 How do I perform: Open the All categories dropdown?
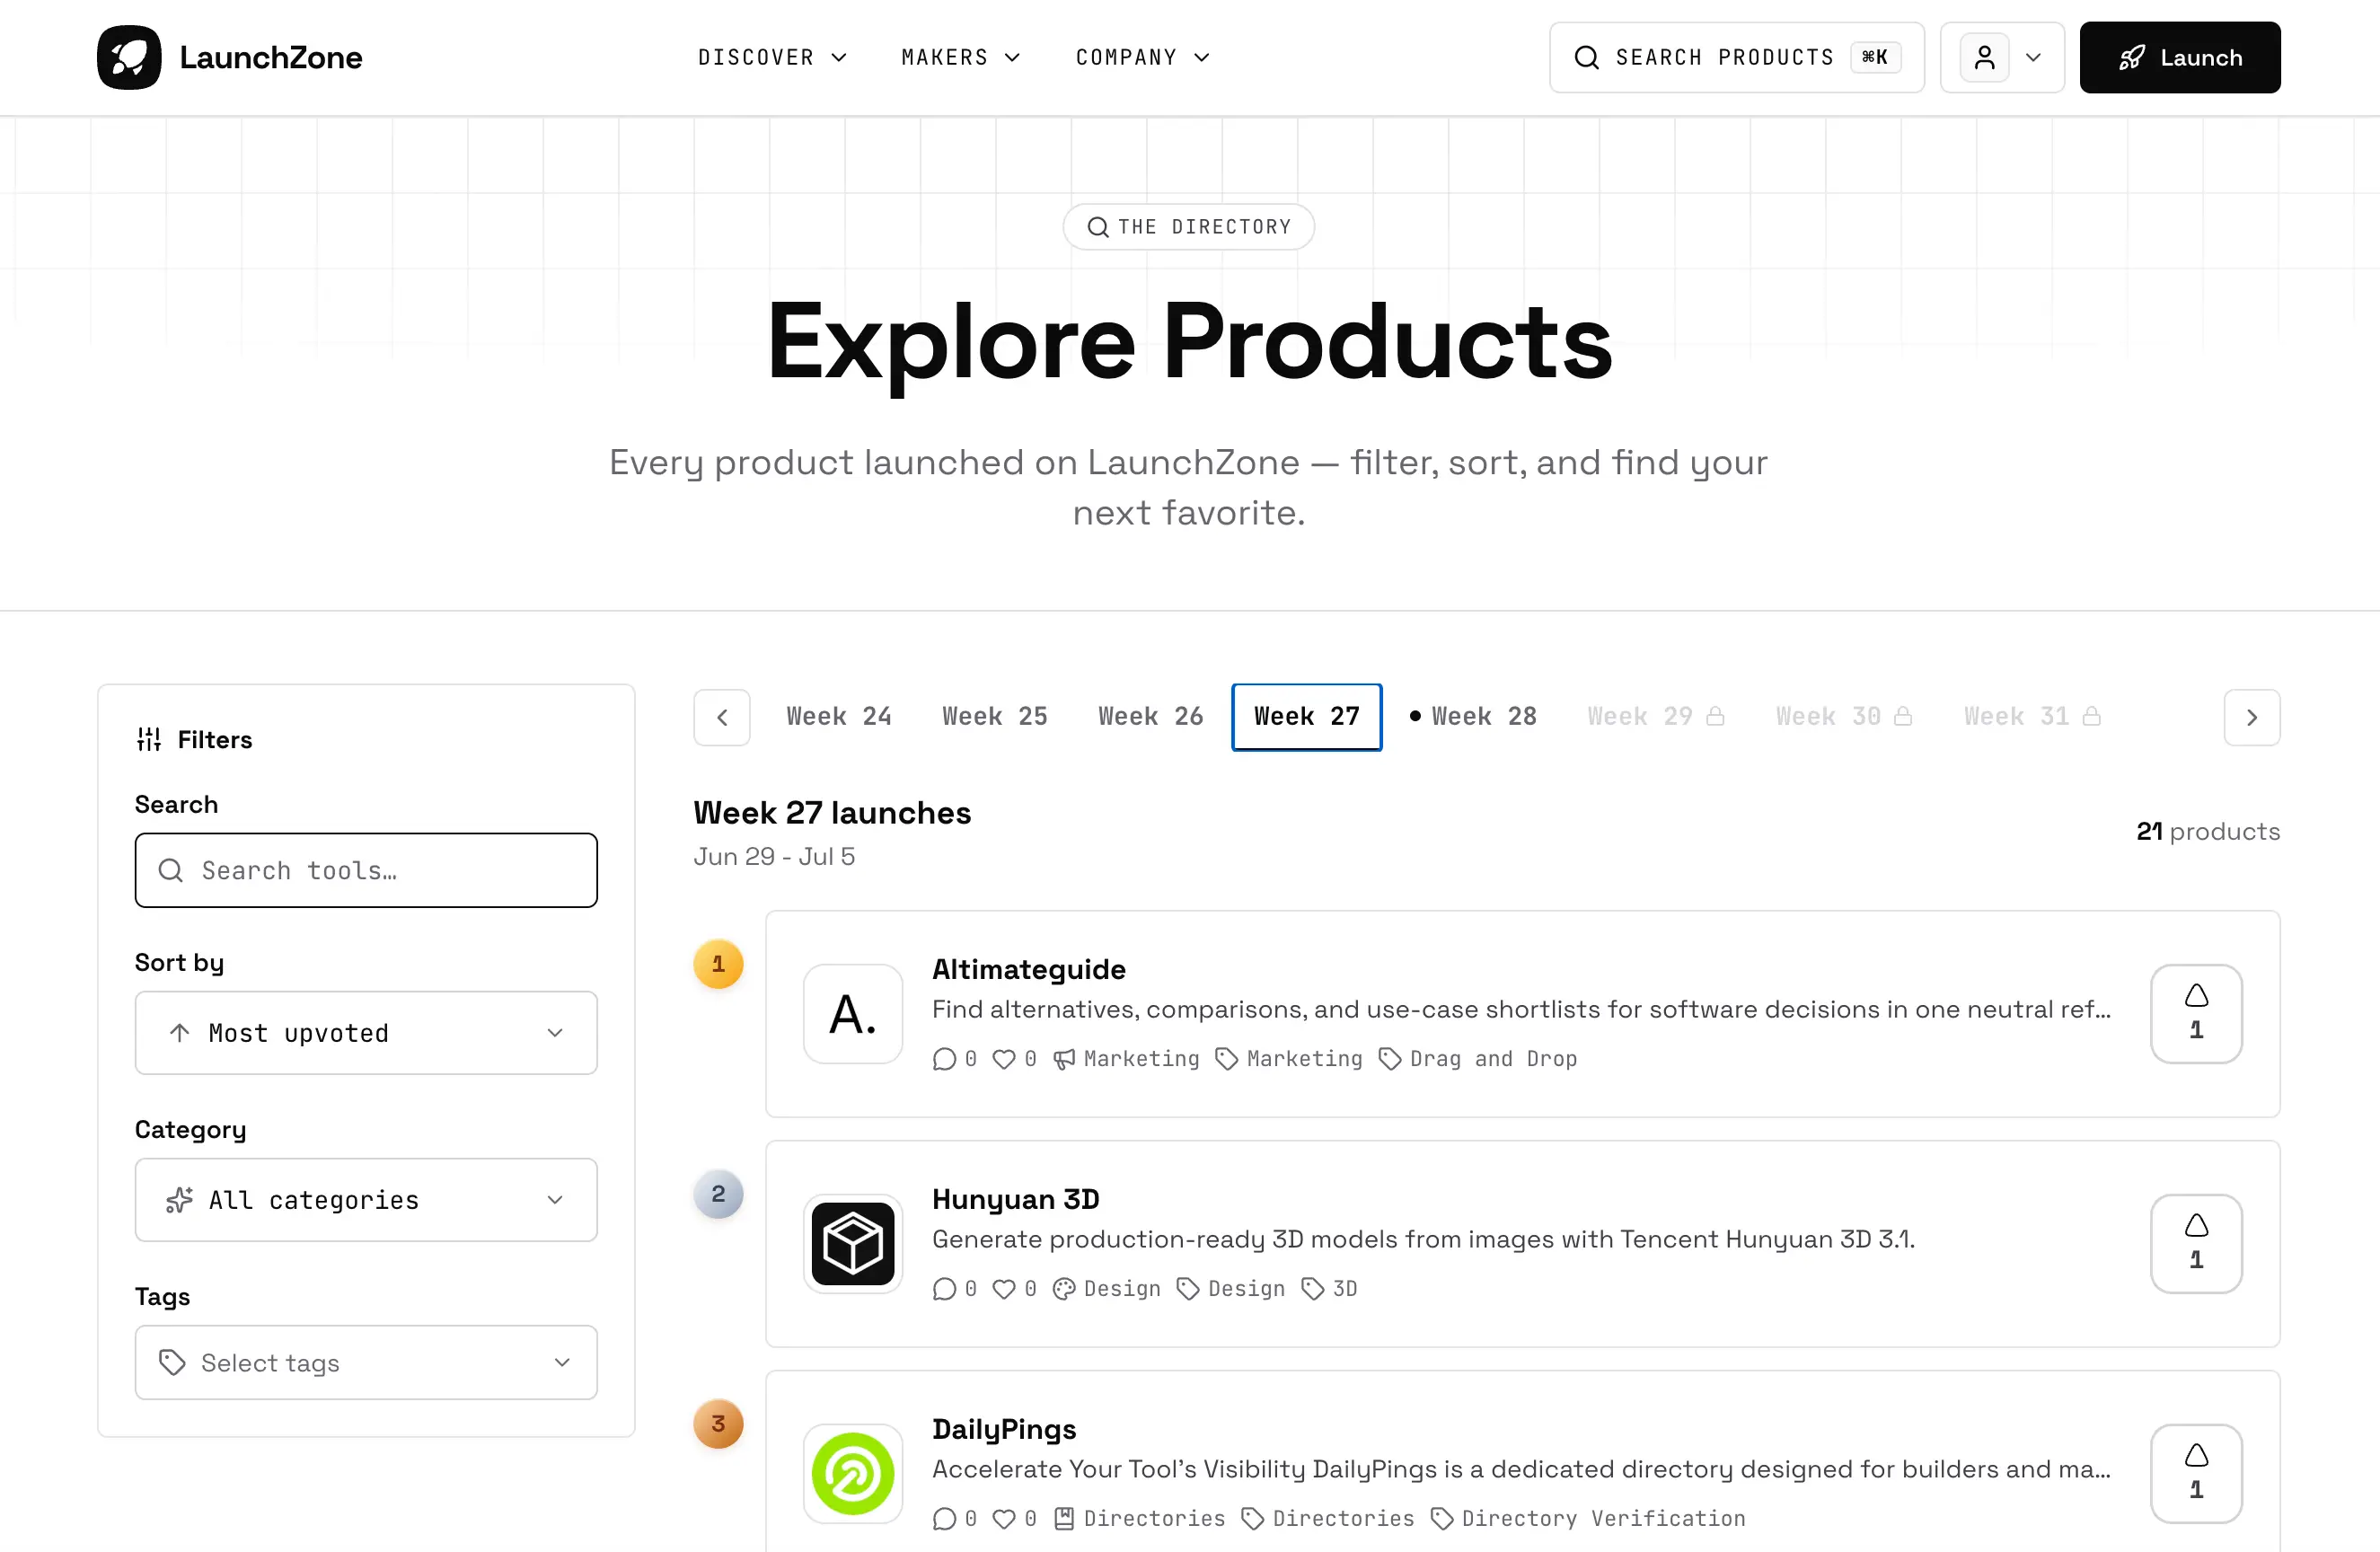point(366,1200)
